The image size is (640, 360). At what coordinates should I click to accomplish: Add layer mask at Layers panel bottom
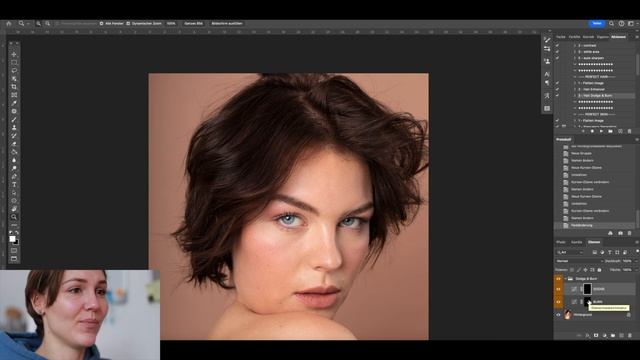(x=596, y=336)
